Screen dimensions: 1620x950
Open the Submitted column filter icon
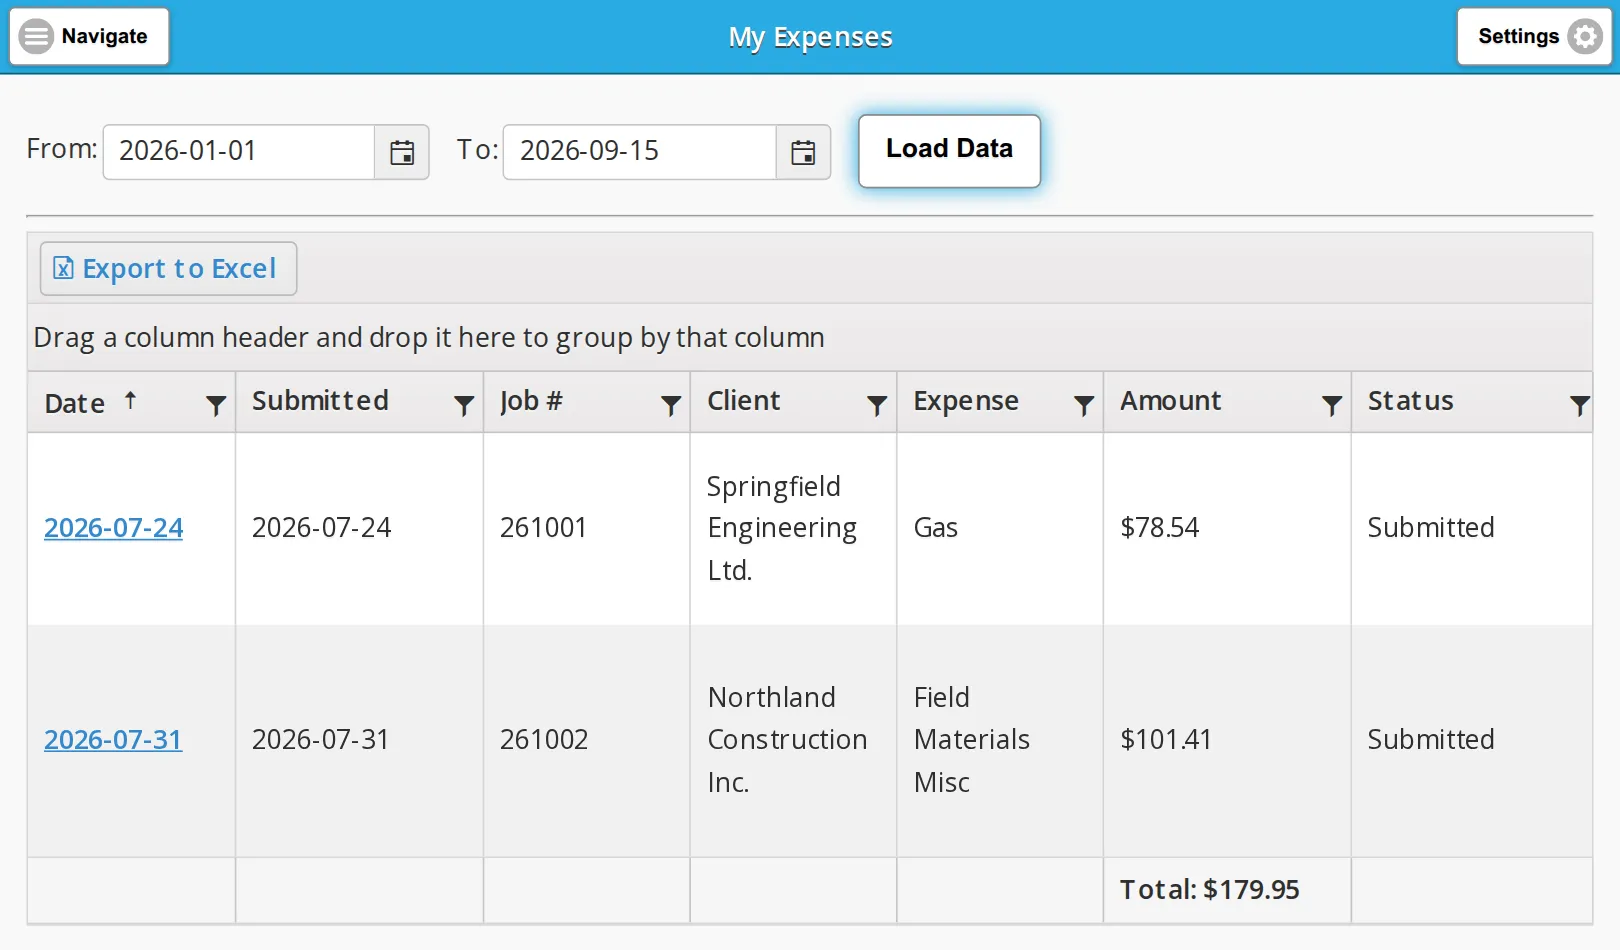coord(464,405)
